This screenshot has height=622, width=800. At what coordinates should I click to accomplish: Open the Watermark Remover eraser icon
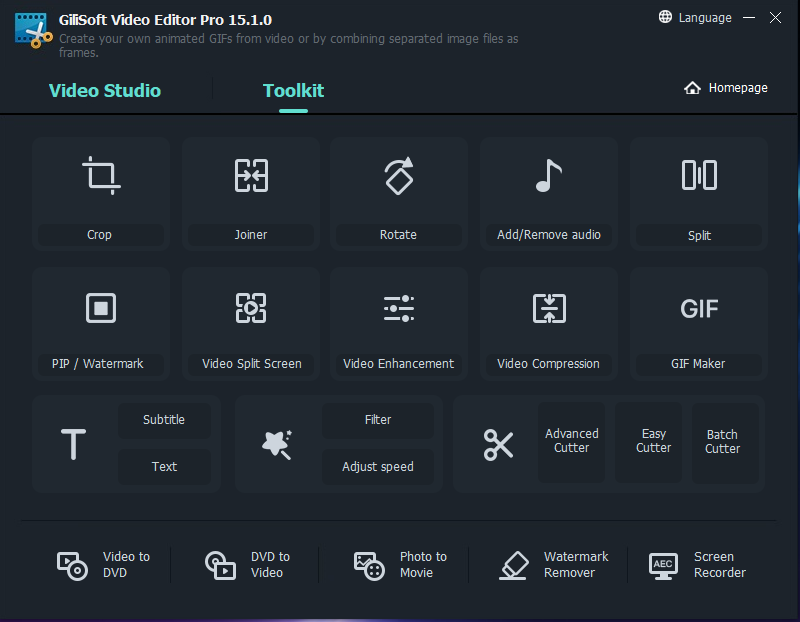pyautogui.click(x=513, y=565)
